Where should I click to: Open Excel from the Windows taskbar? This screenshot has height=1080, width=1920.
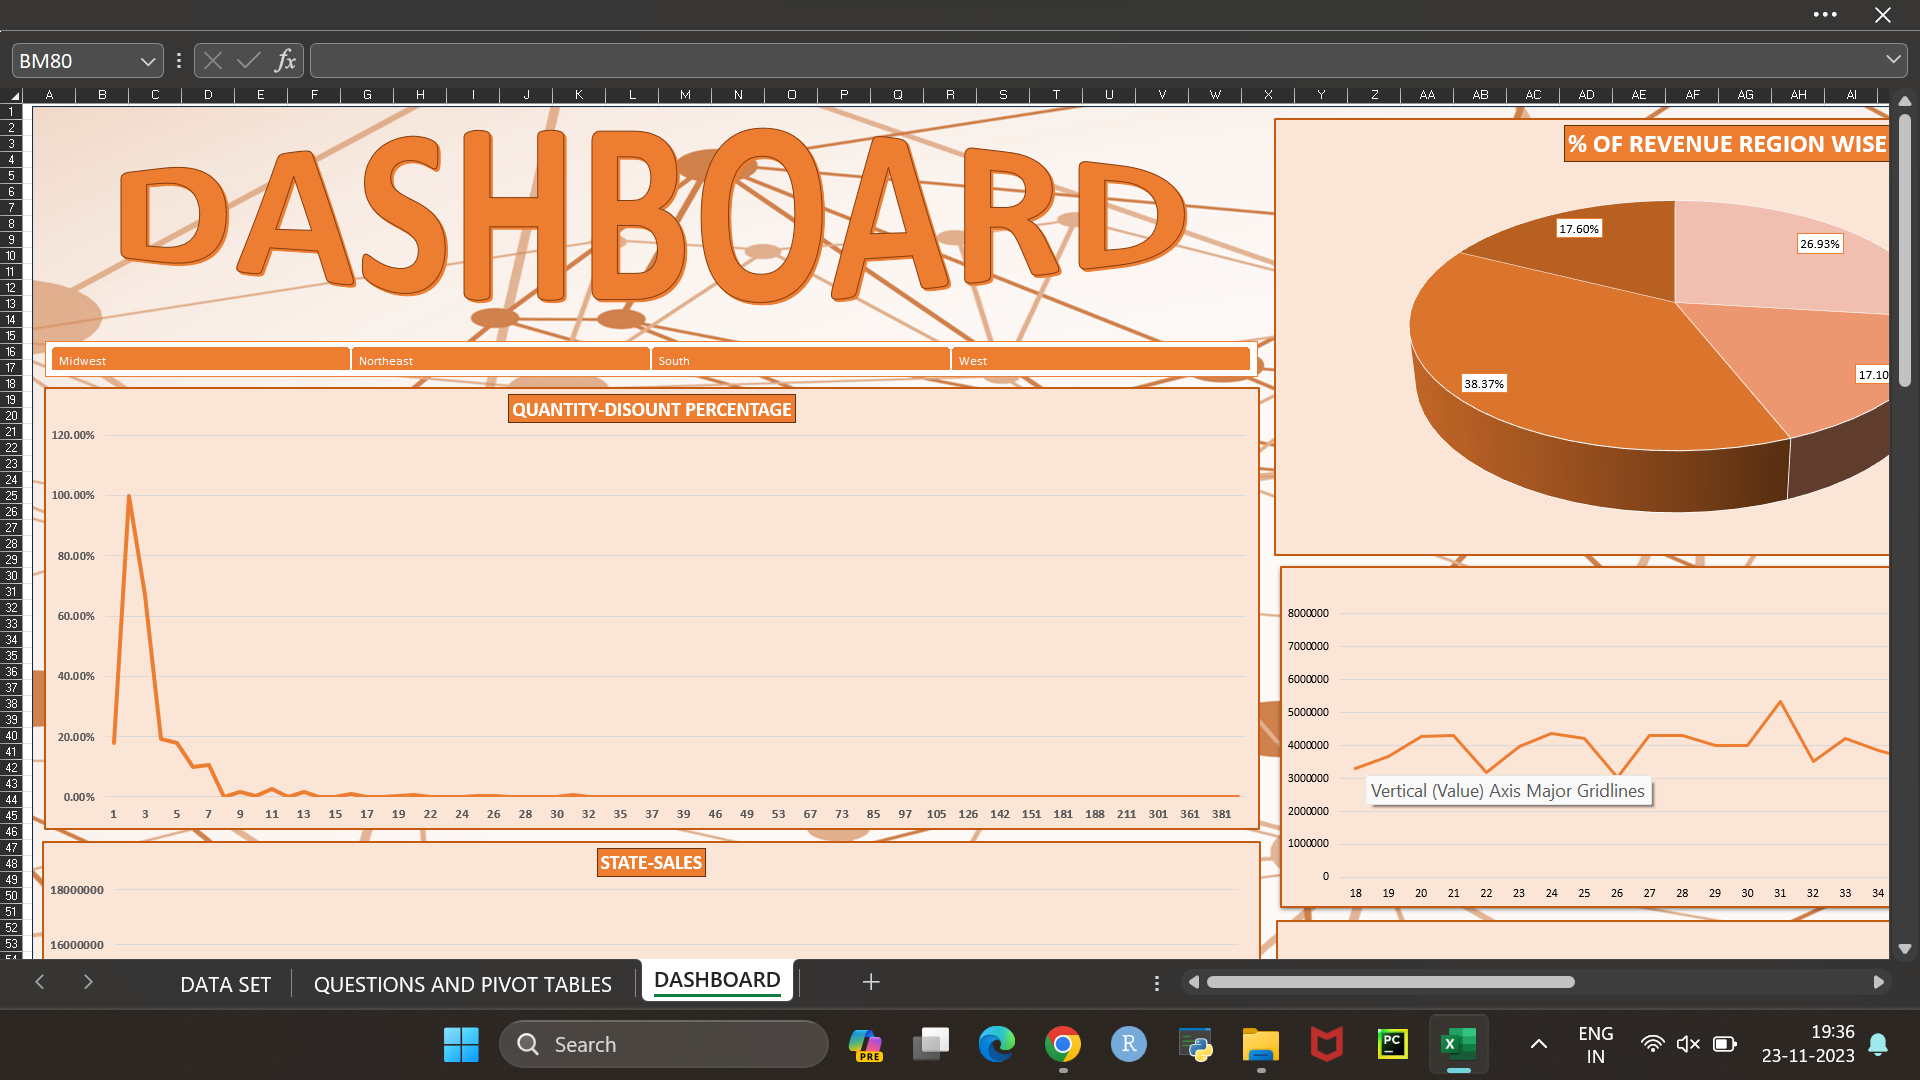1459,1045
